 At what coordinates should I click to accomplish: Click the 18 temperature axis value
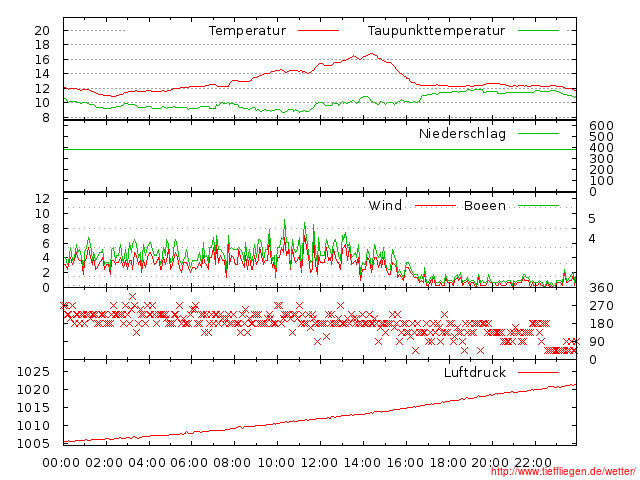(x=42, y=45)
